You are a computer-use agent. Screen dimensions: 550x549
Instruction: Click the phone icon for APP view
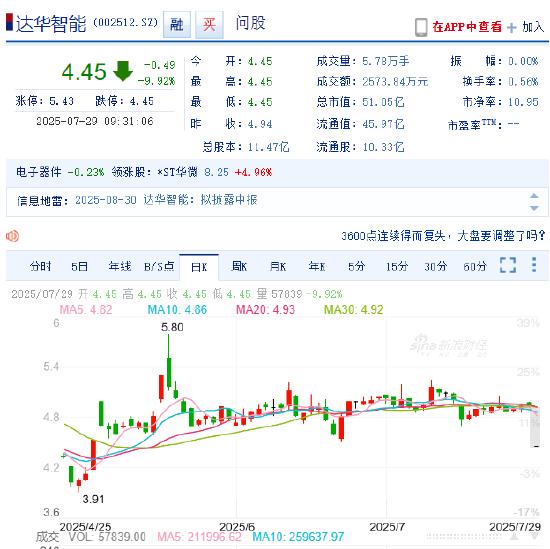[421, 27]
